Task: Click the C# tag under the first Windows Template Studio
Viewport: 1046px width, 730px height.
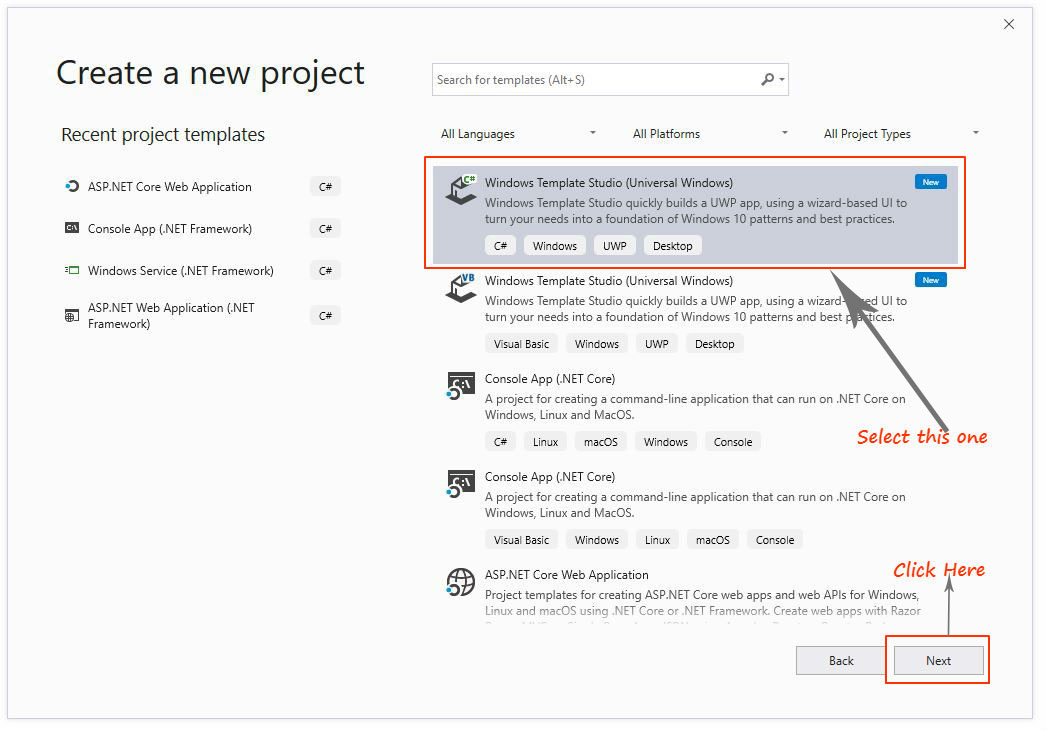Action: (500, 246)
